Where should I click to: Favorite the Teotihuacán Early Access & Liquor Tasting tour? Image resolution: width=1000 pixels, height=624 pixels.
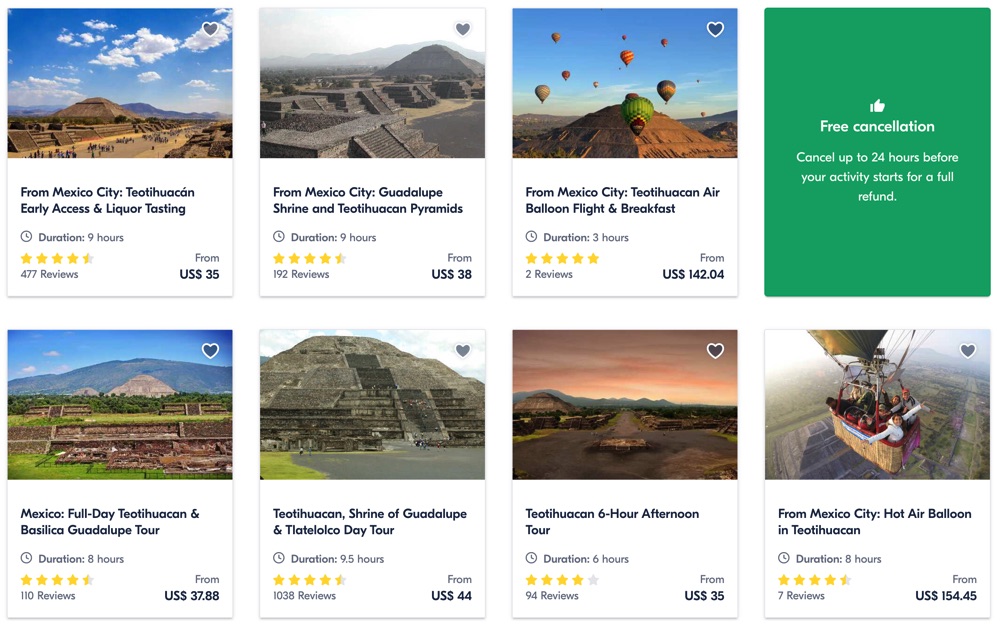click(x=210, y=29)
